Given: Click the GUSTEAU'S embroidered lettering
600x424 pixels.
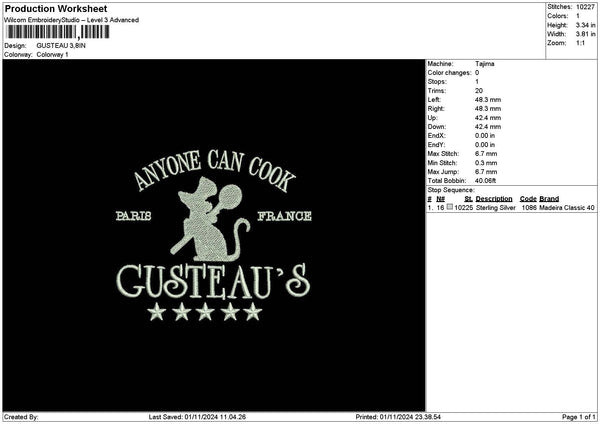Looking at the screenshot, I should click(213, 282).
